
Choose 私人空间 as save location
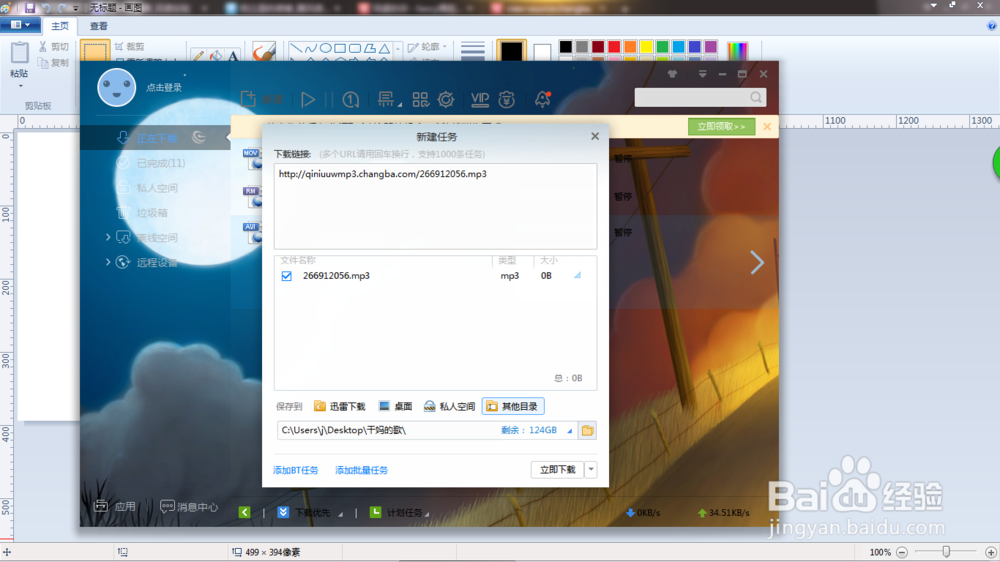450,406
